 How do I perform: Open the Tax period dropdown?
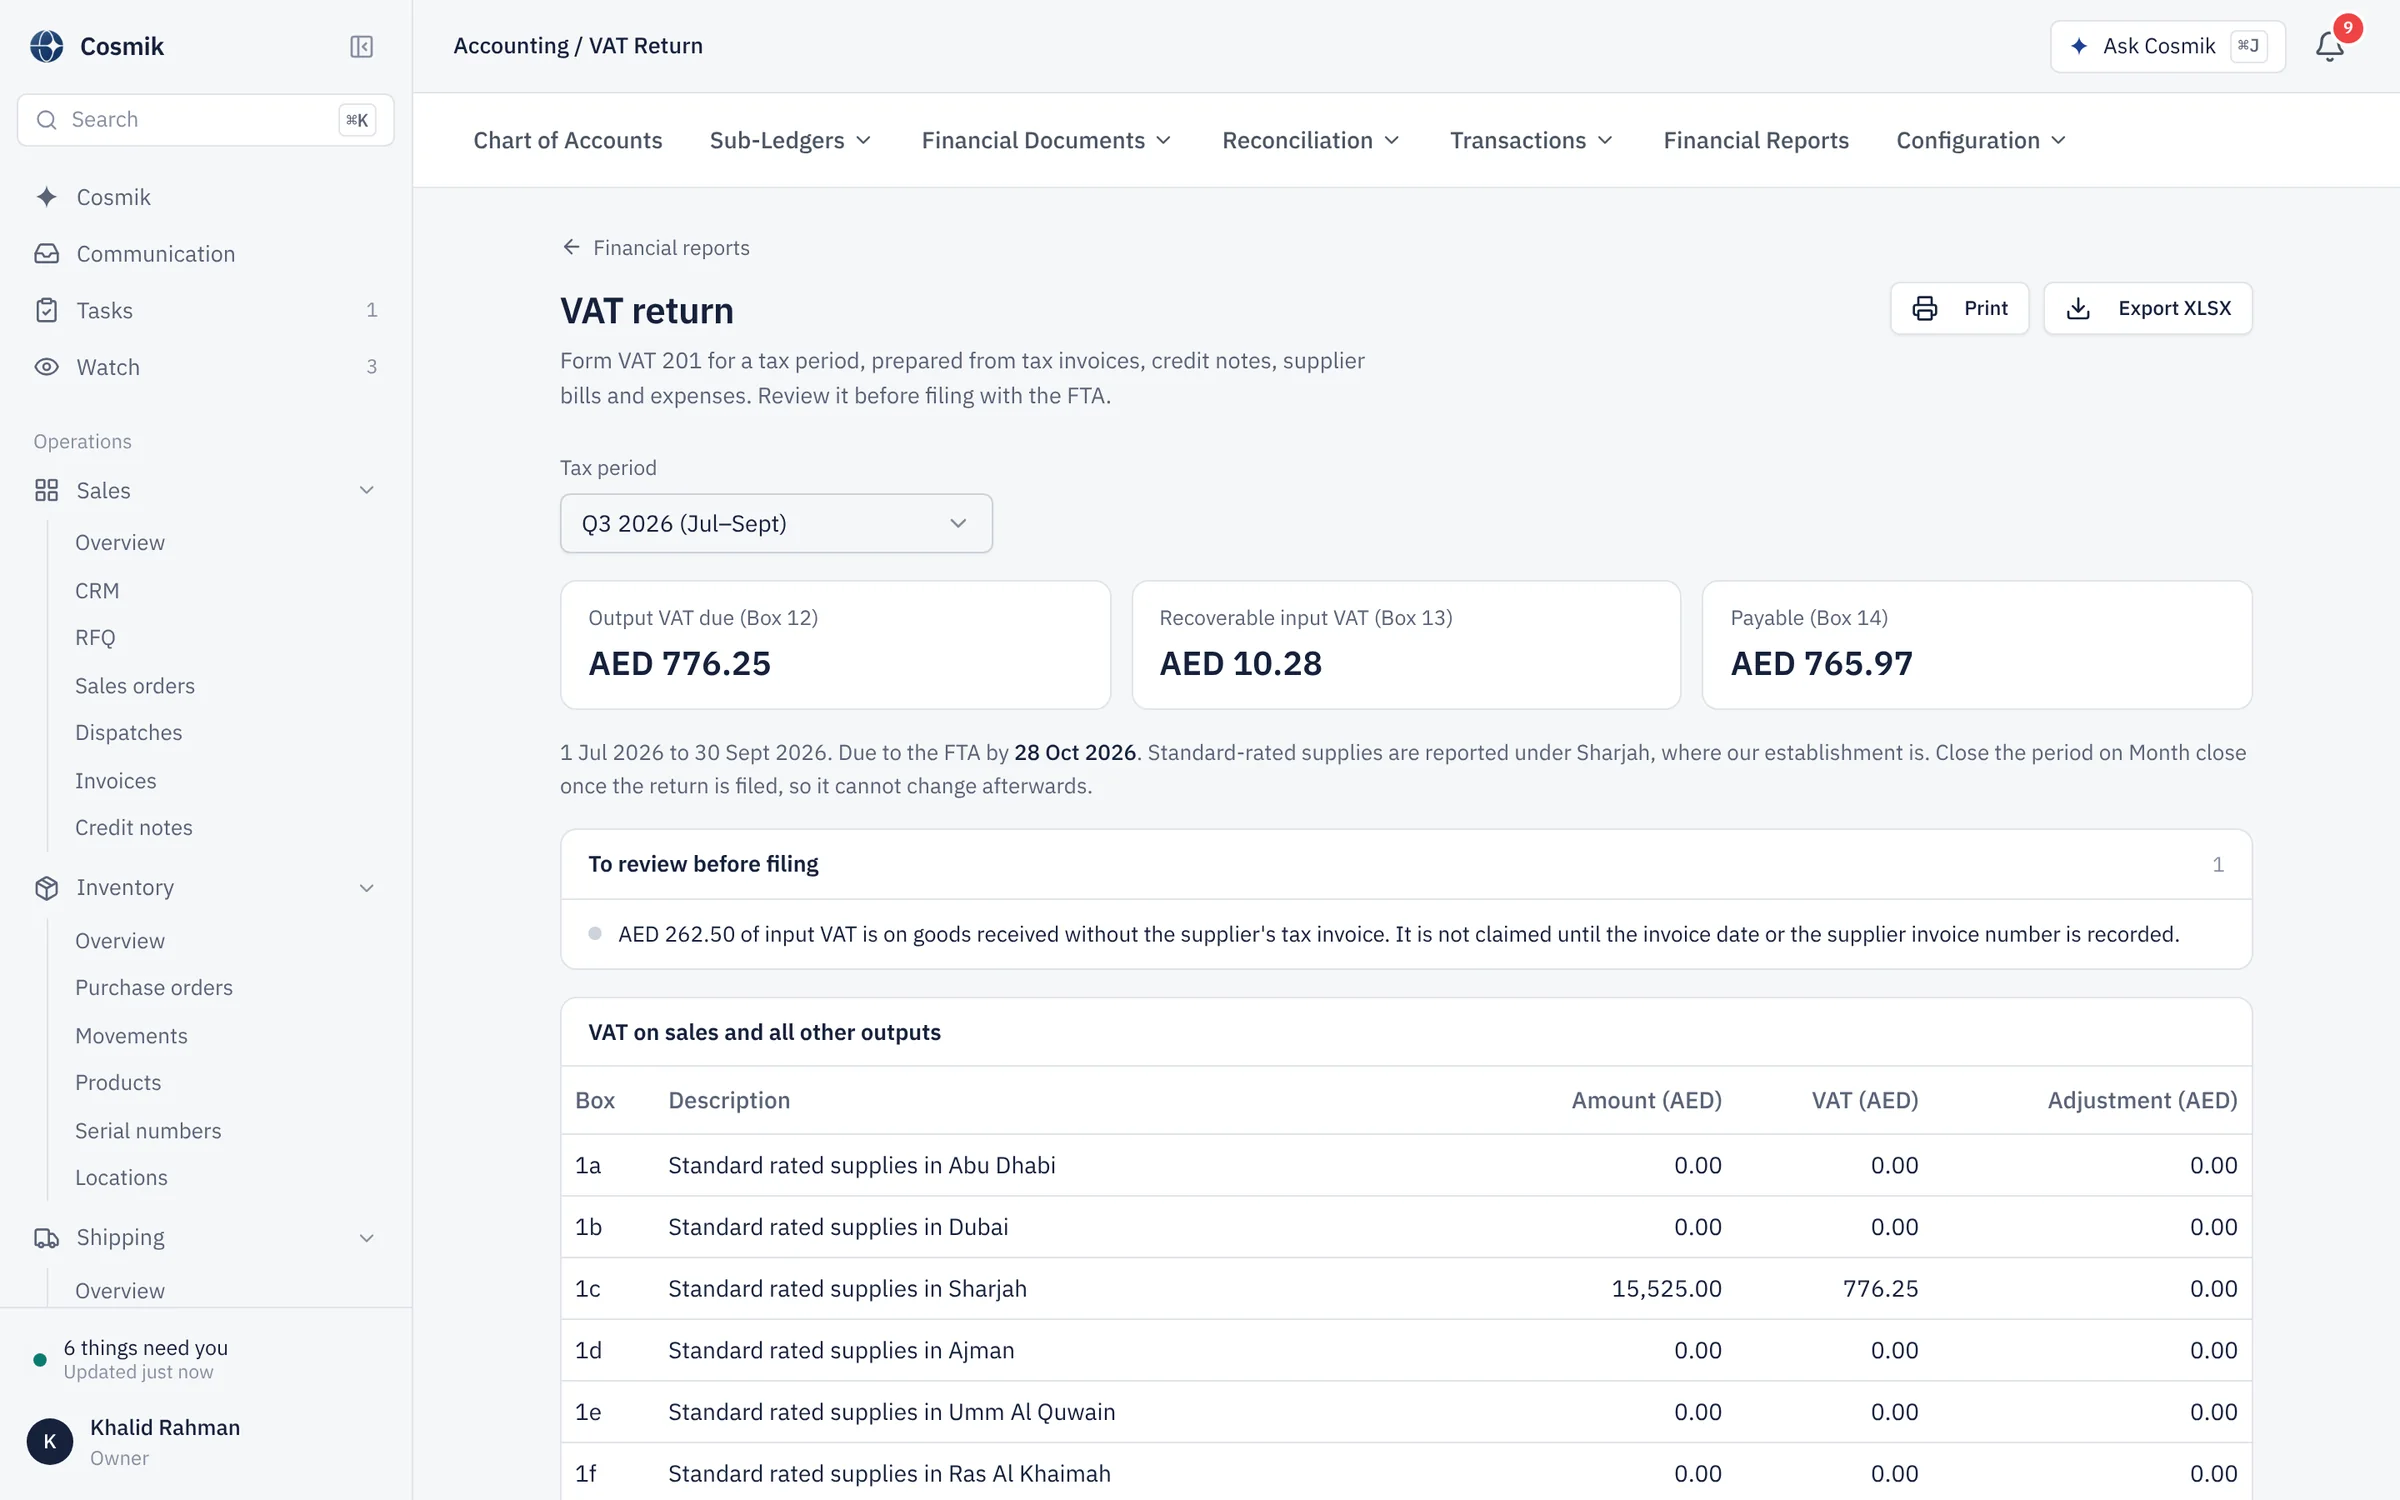tap(776, 523)
